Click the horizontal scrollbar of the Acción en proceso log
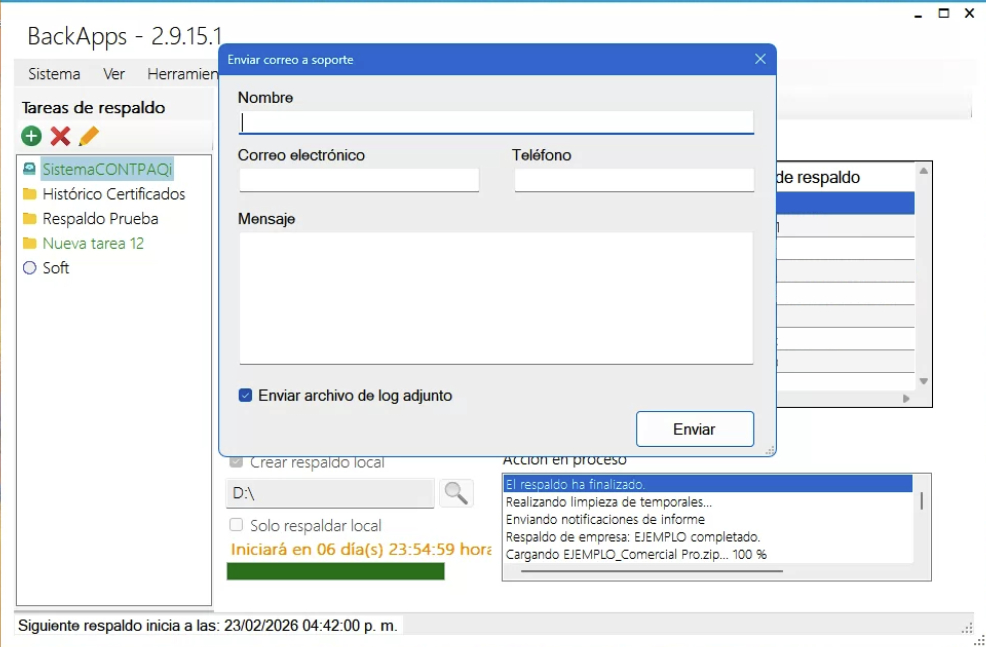The image size is (986, 647). point(651,571)
